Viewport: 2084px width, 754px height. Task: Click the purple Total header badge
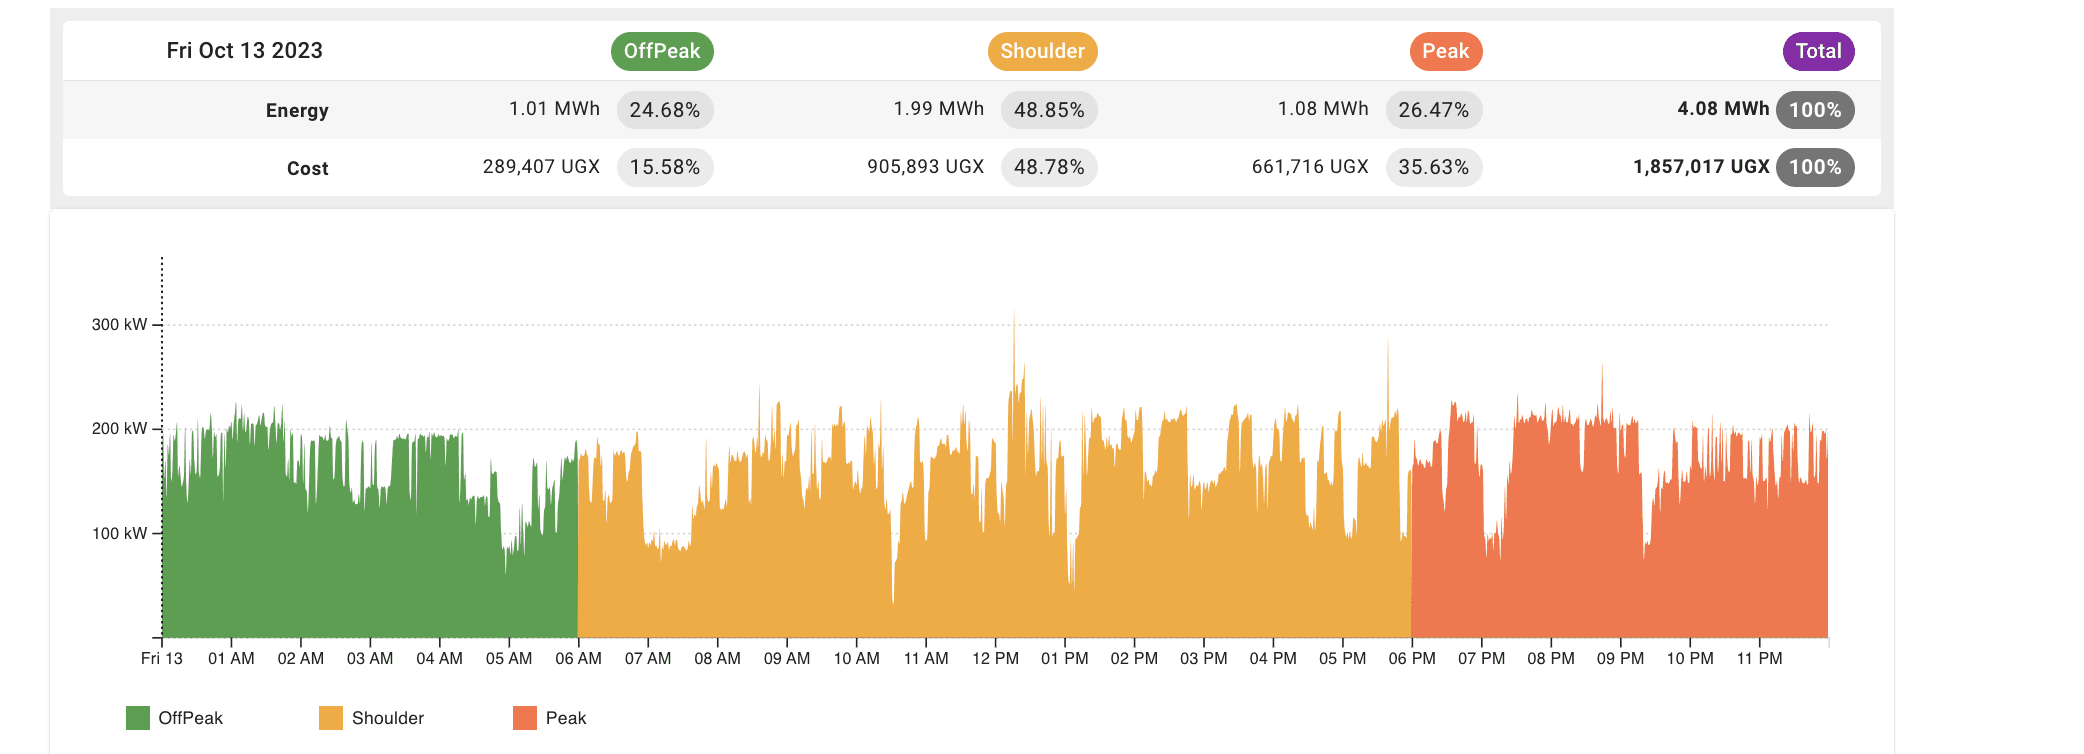coord(1818,51)
